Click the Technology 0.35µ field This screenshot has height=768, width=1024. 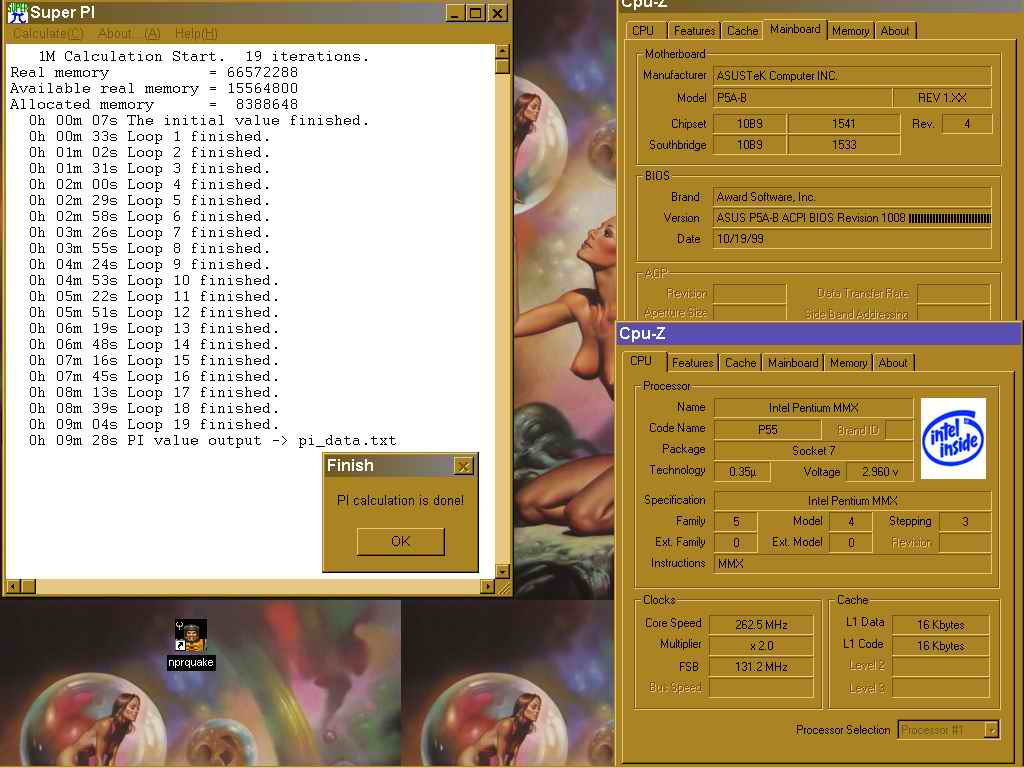pos(743,472)
